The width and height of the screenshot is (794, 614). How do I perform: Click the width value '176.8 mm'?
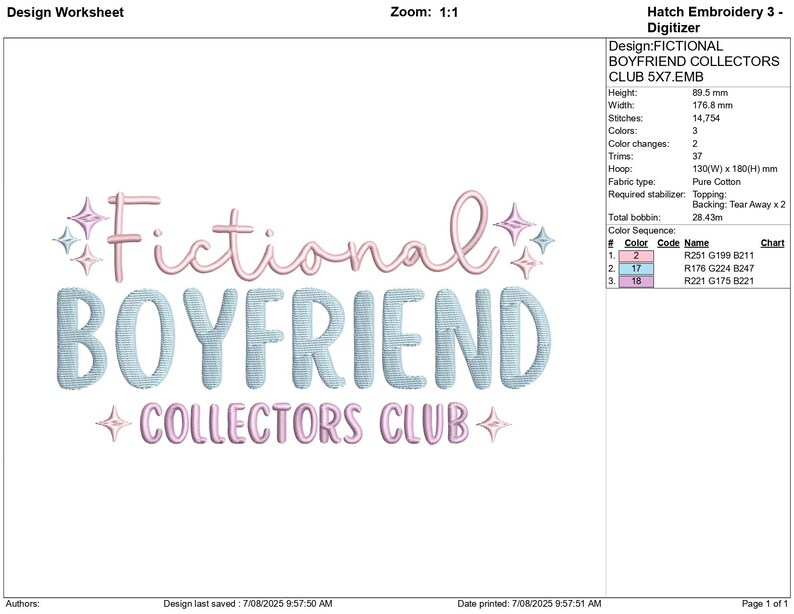pyautogui.click(x=712, y=105)
